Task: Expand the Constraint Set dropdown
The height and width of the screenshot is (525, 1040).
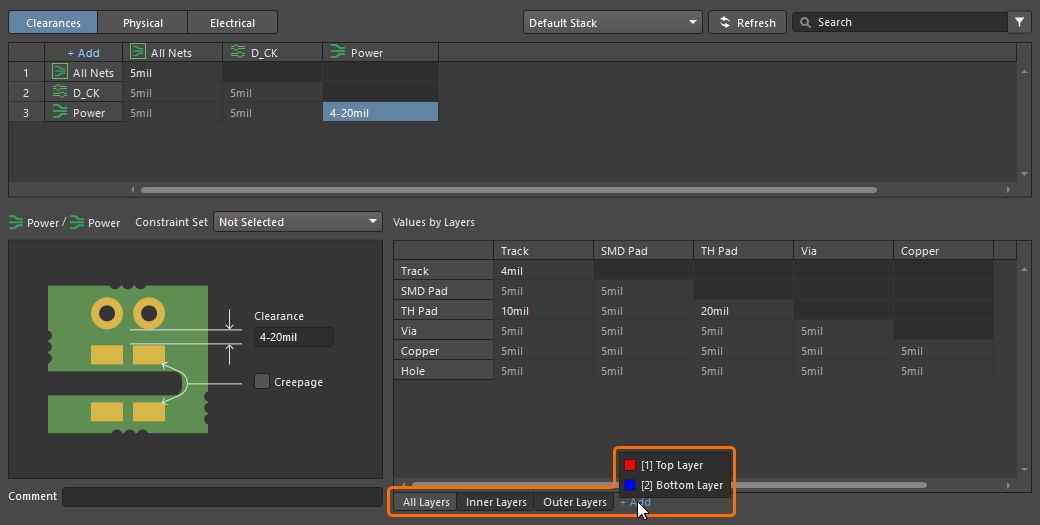Action: 298,222
